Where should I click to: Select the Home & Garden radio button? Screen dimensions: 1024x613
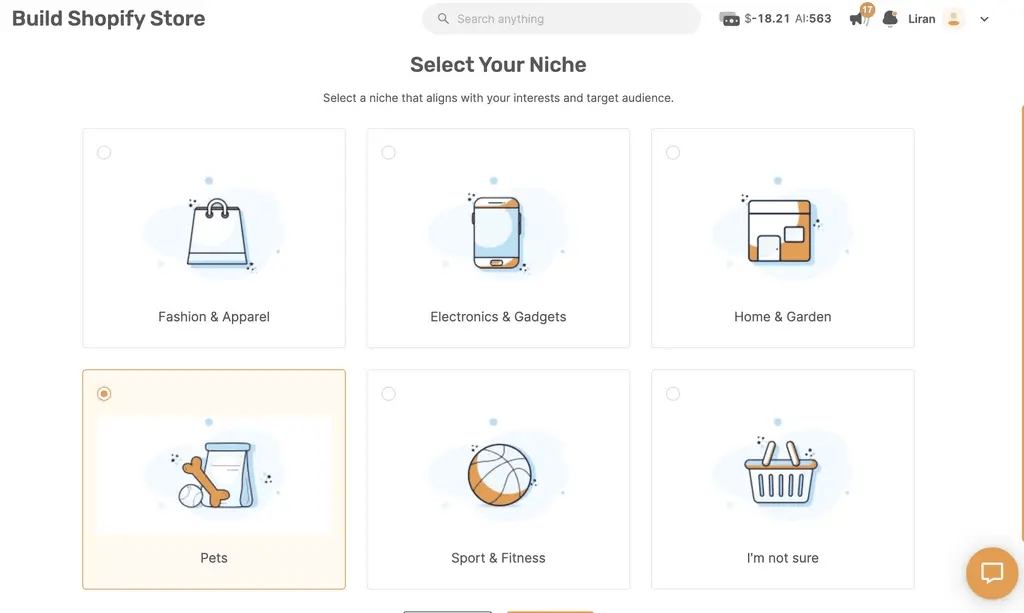673,153
